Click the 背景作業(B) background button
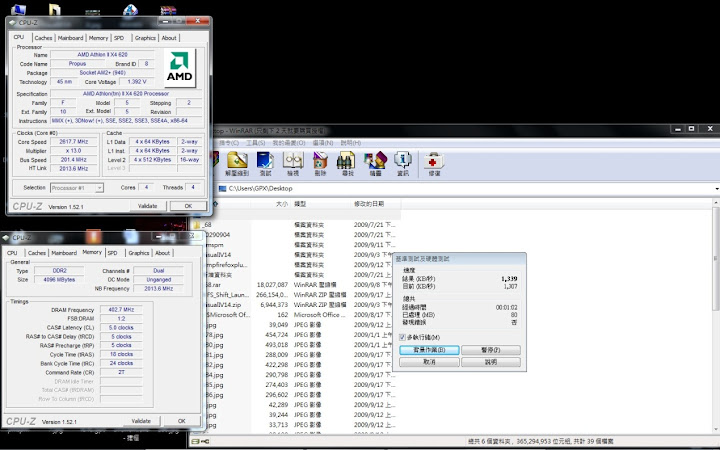 tap(429, 350)
